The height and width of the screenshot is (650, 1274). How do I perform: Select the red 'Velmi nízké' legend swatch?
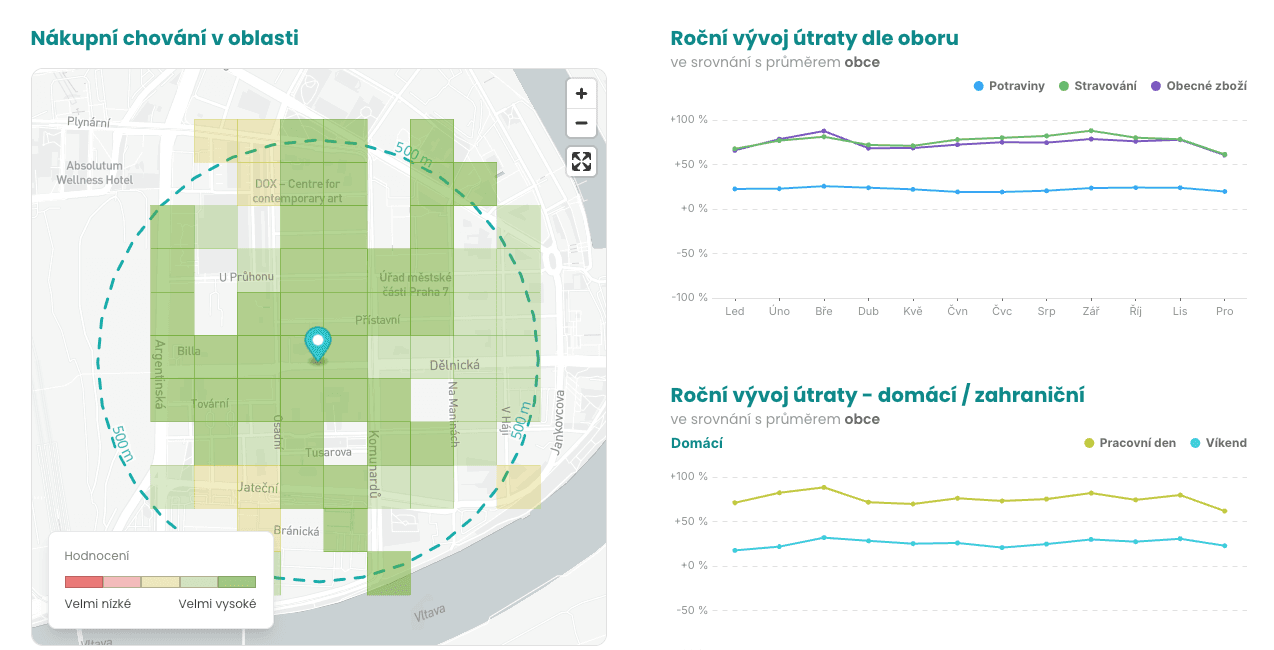[84, 582]
